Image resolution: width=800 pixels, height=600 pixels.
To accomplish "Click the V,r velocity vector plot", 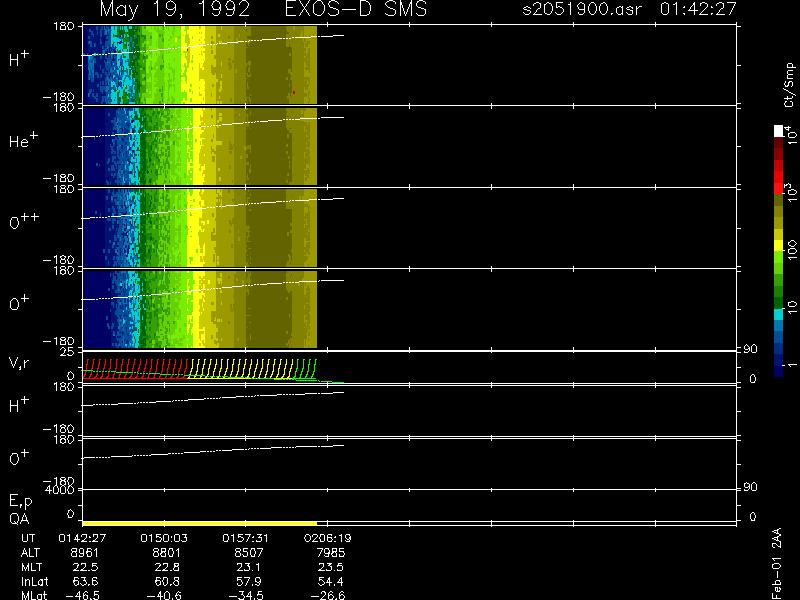I will [199, 369].
